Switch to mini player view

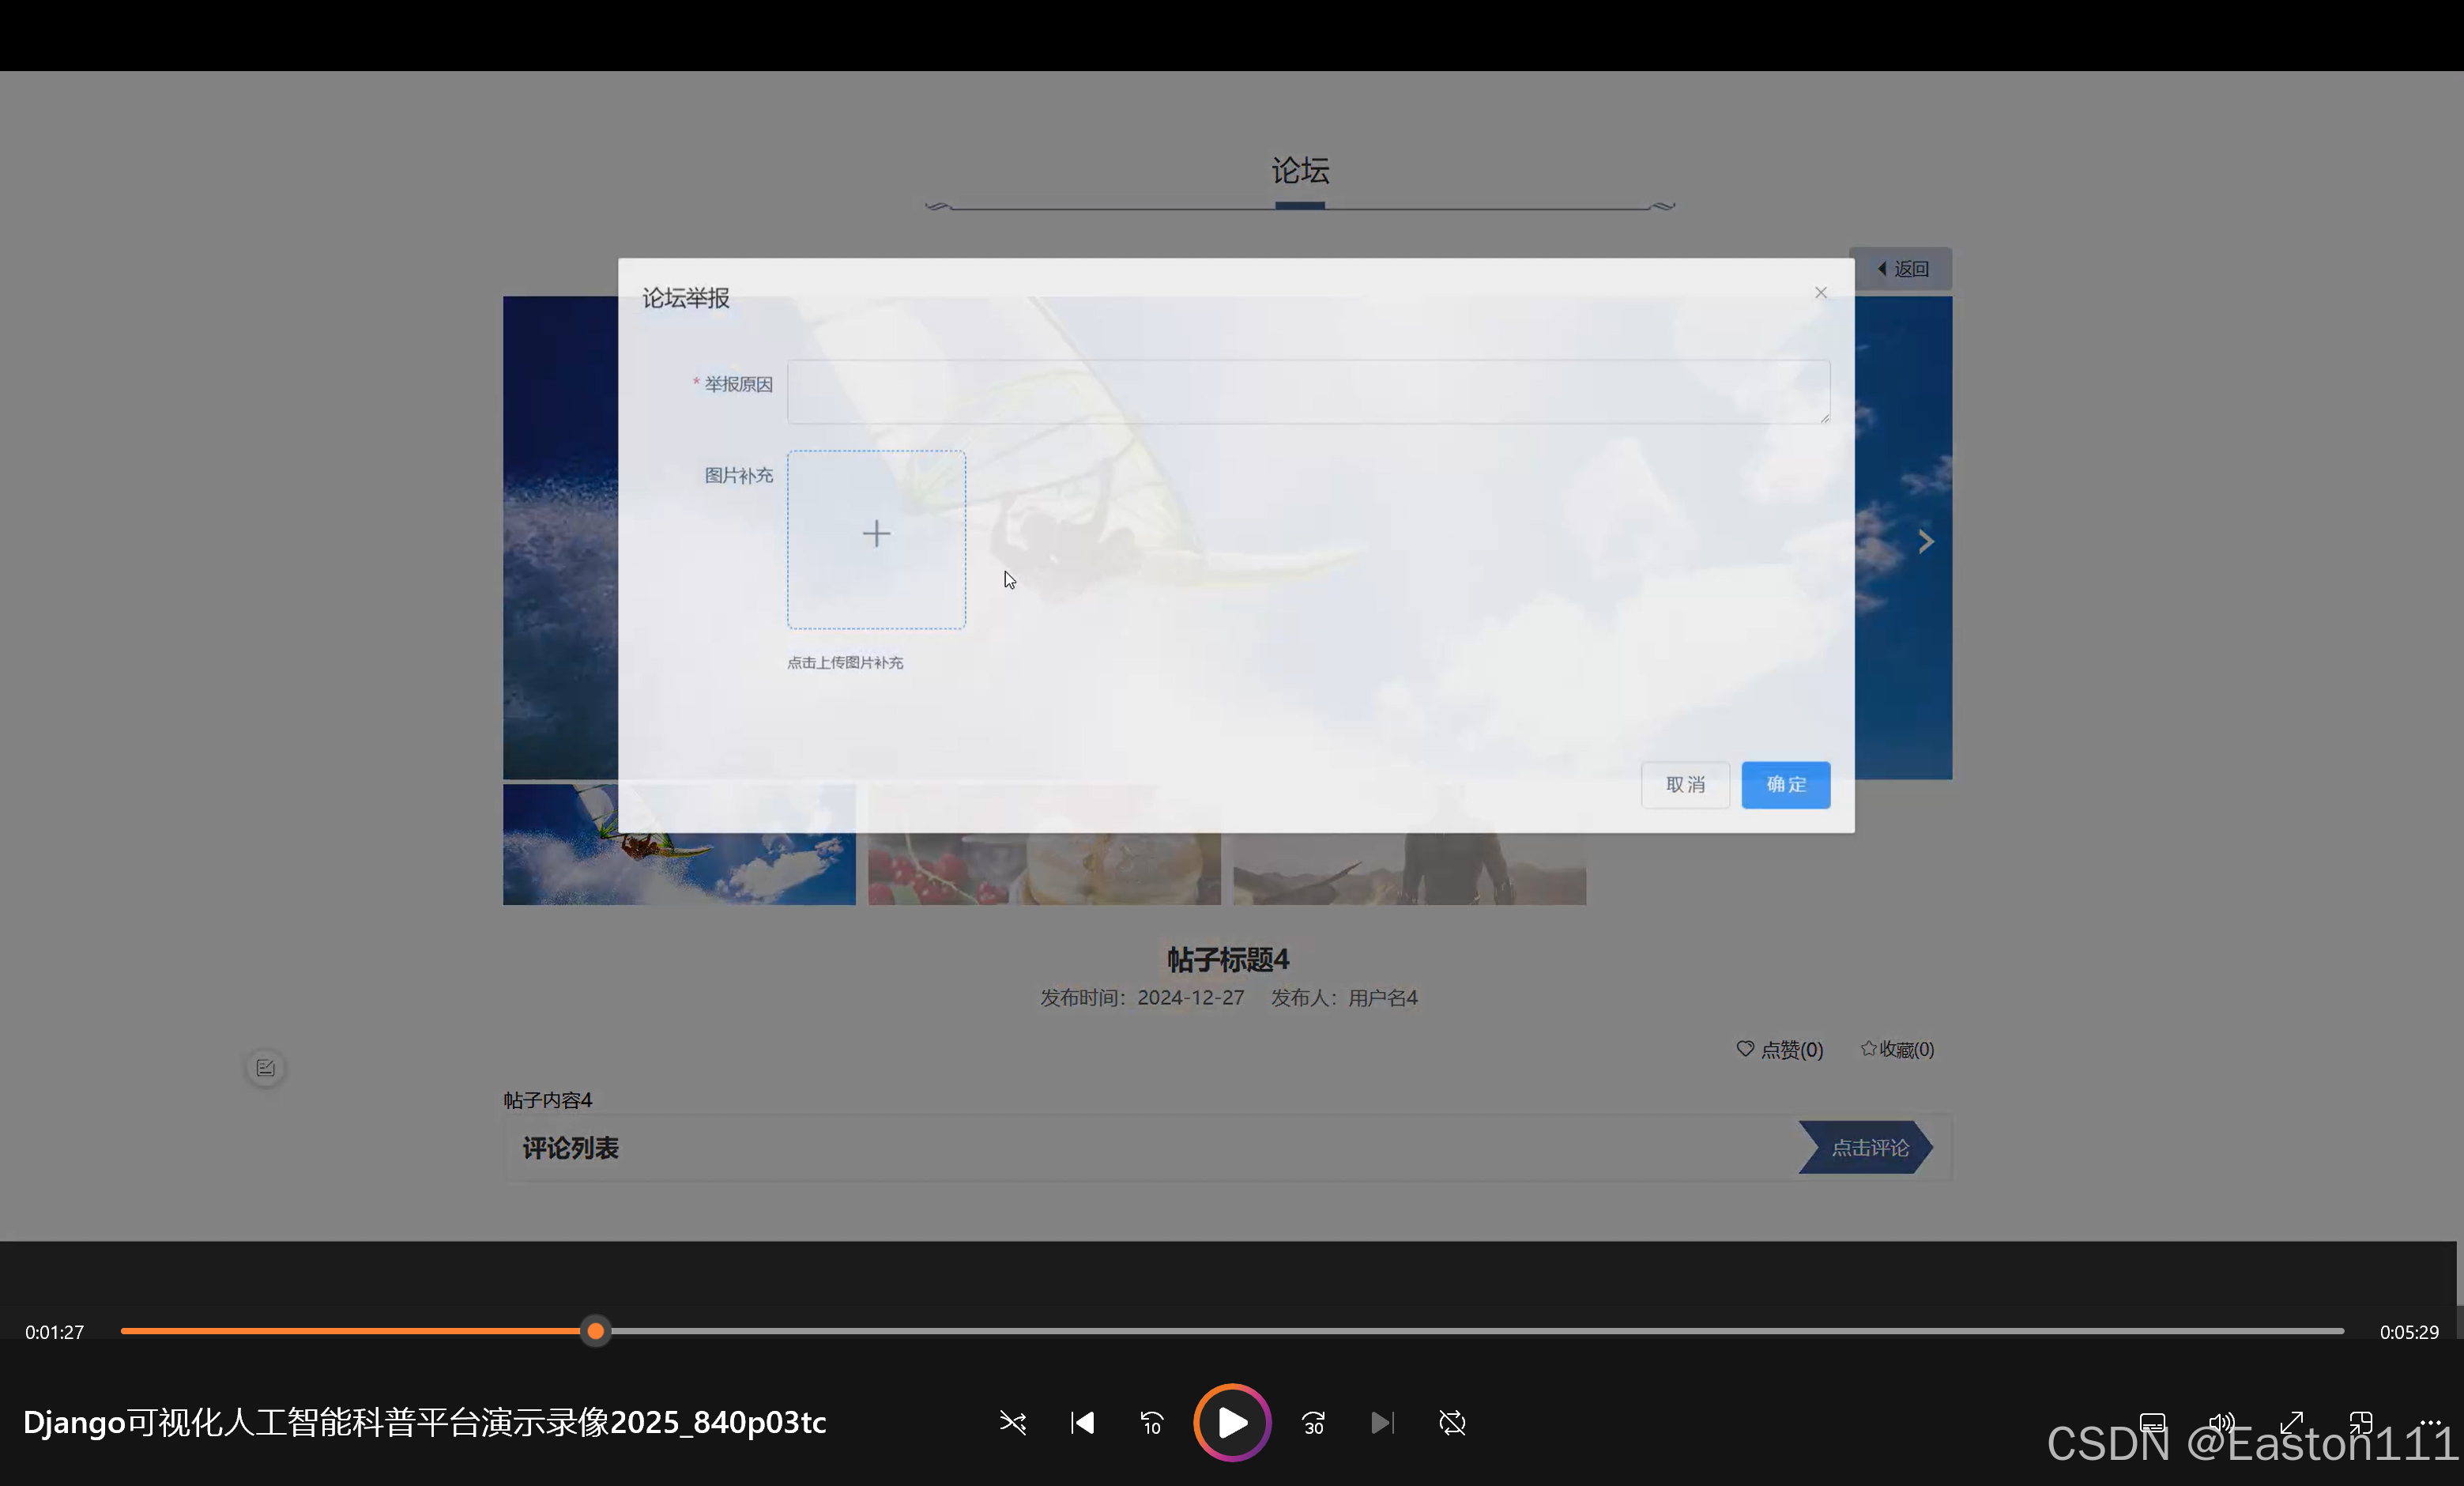(x=2361, y=1422)
